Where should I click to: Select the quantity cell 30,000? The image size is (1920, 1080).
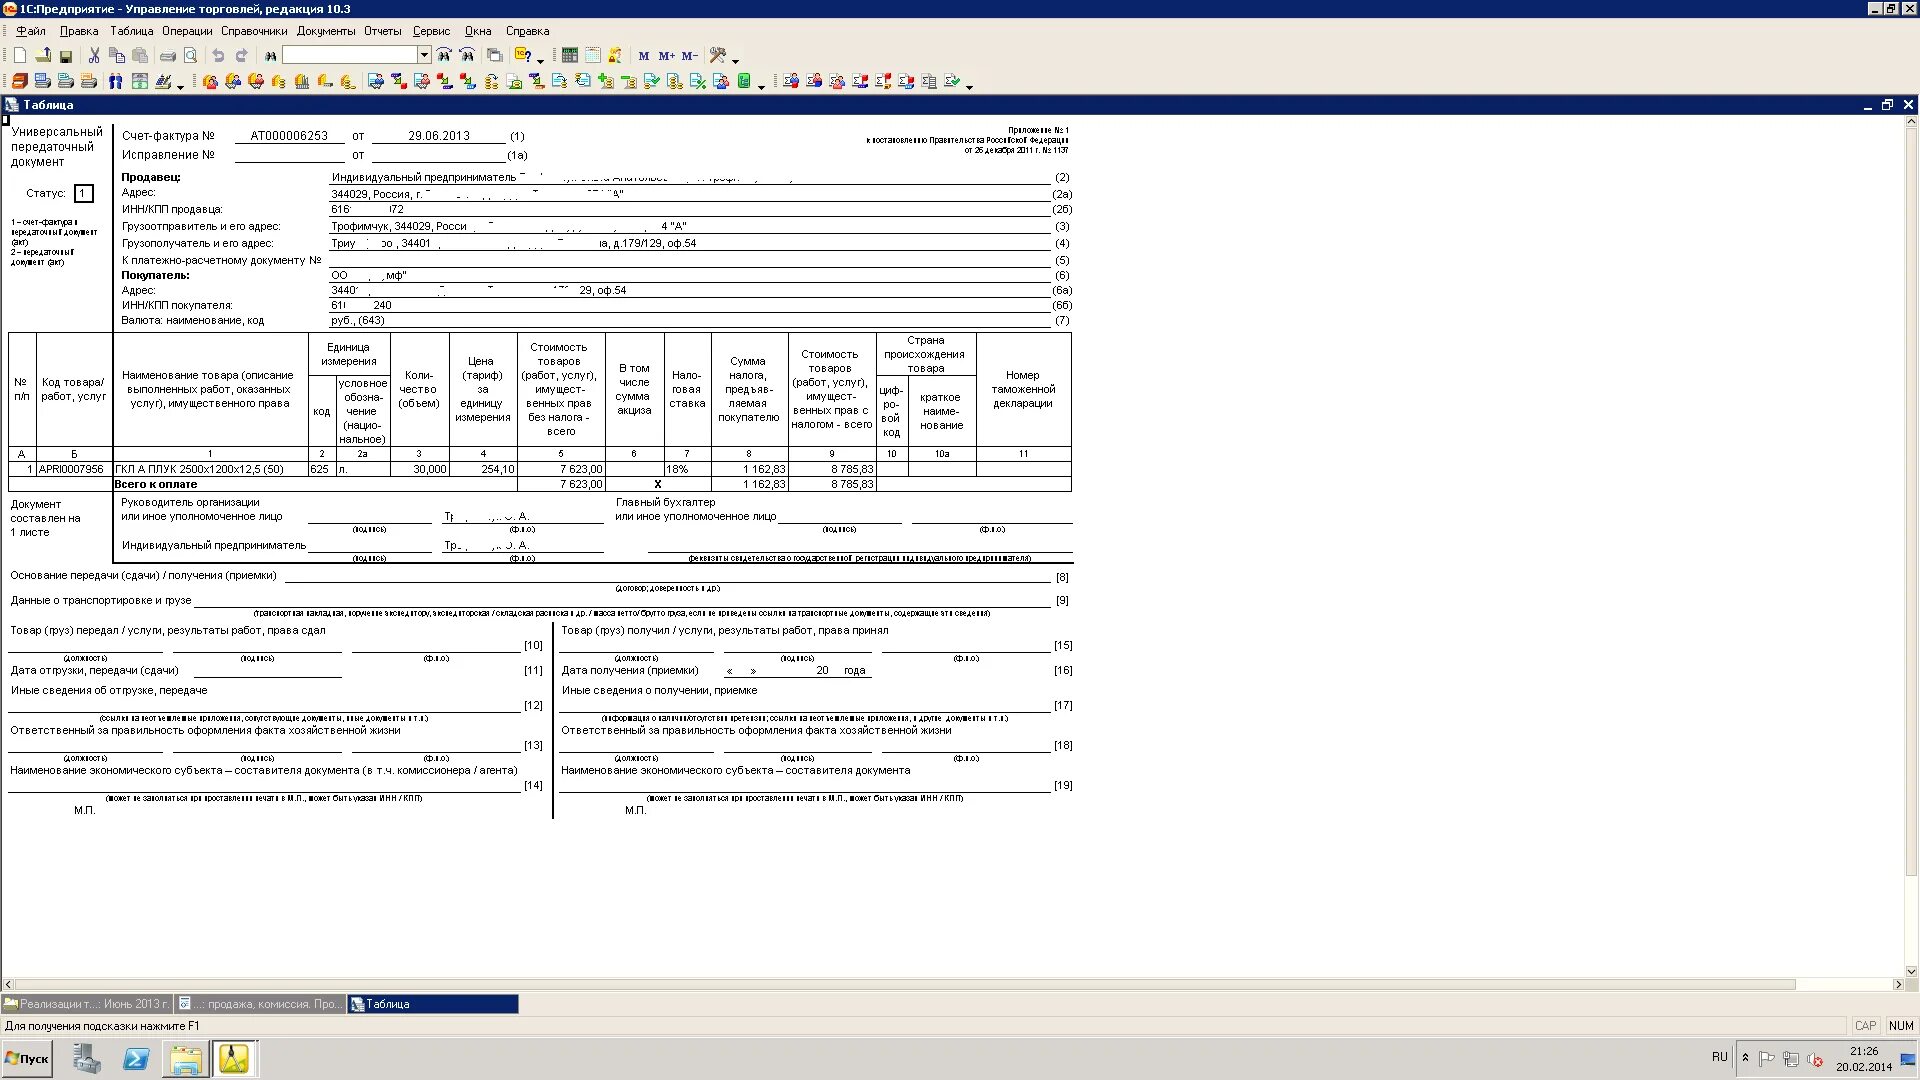[419, 469]
